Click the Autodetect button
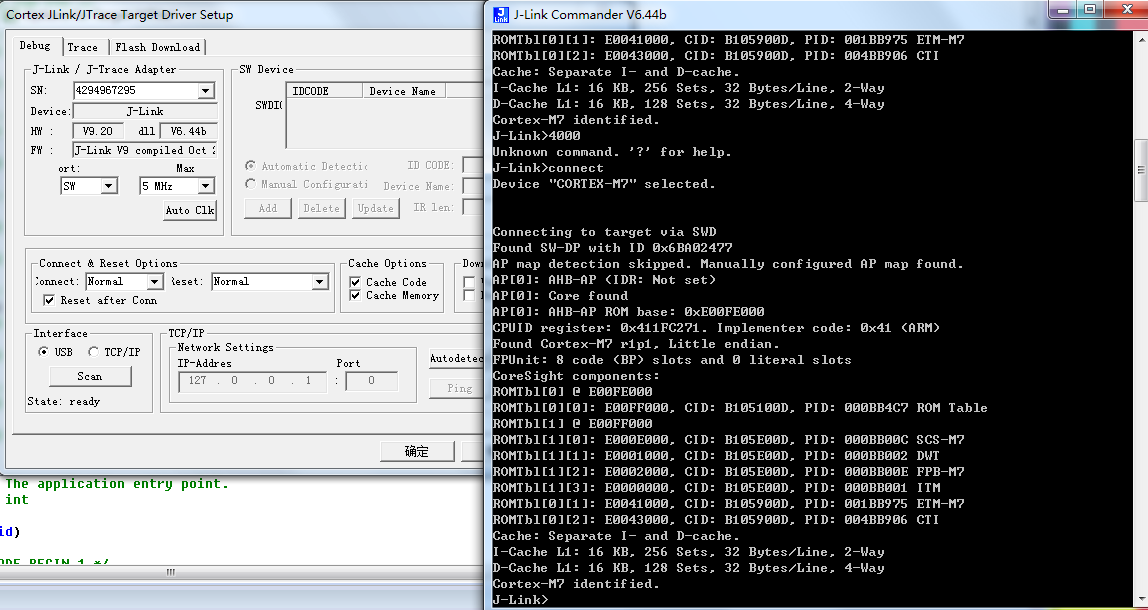The height and width of the screenshot is (610, 1148). [456, 359]
